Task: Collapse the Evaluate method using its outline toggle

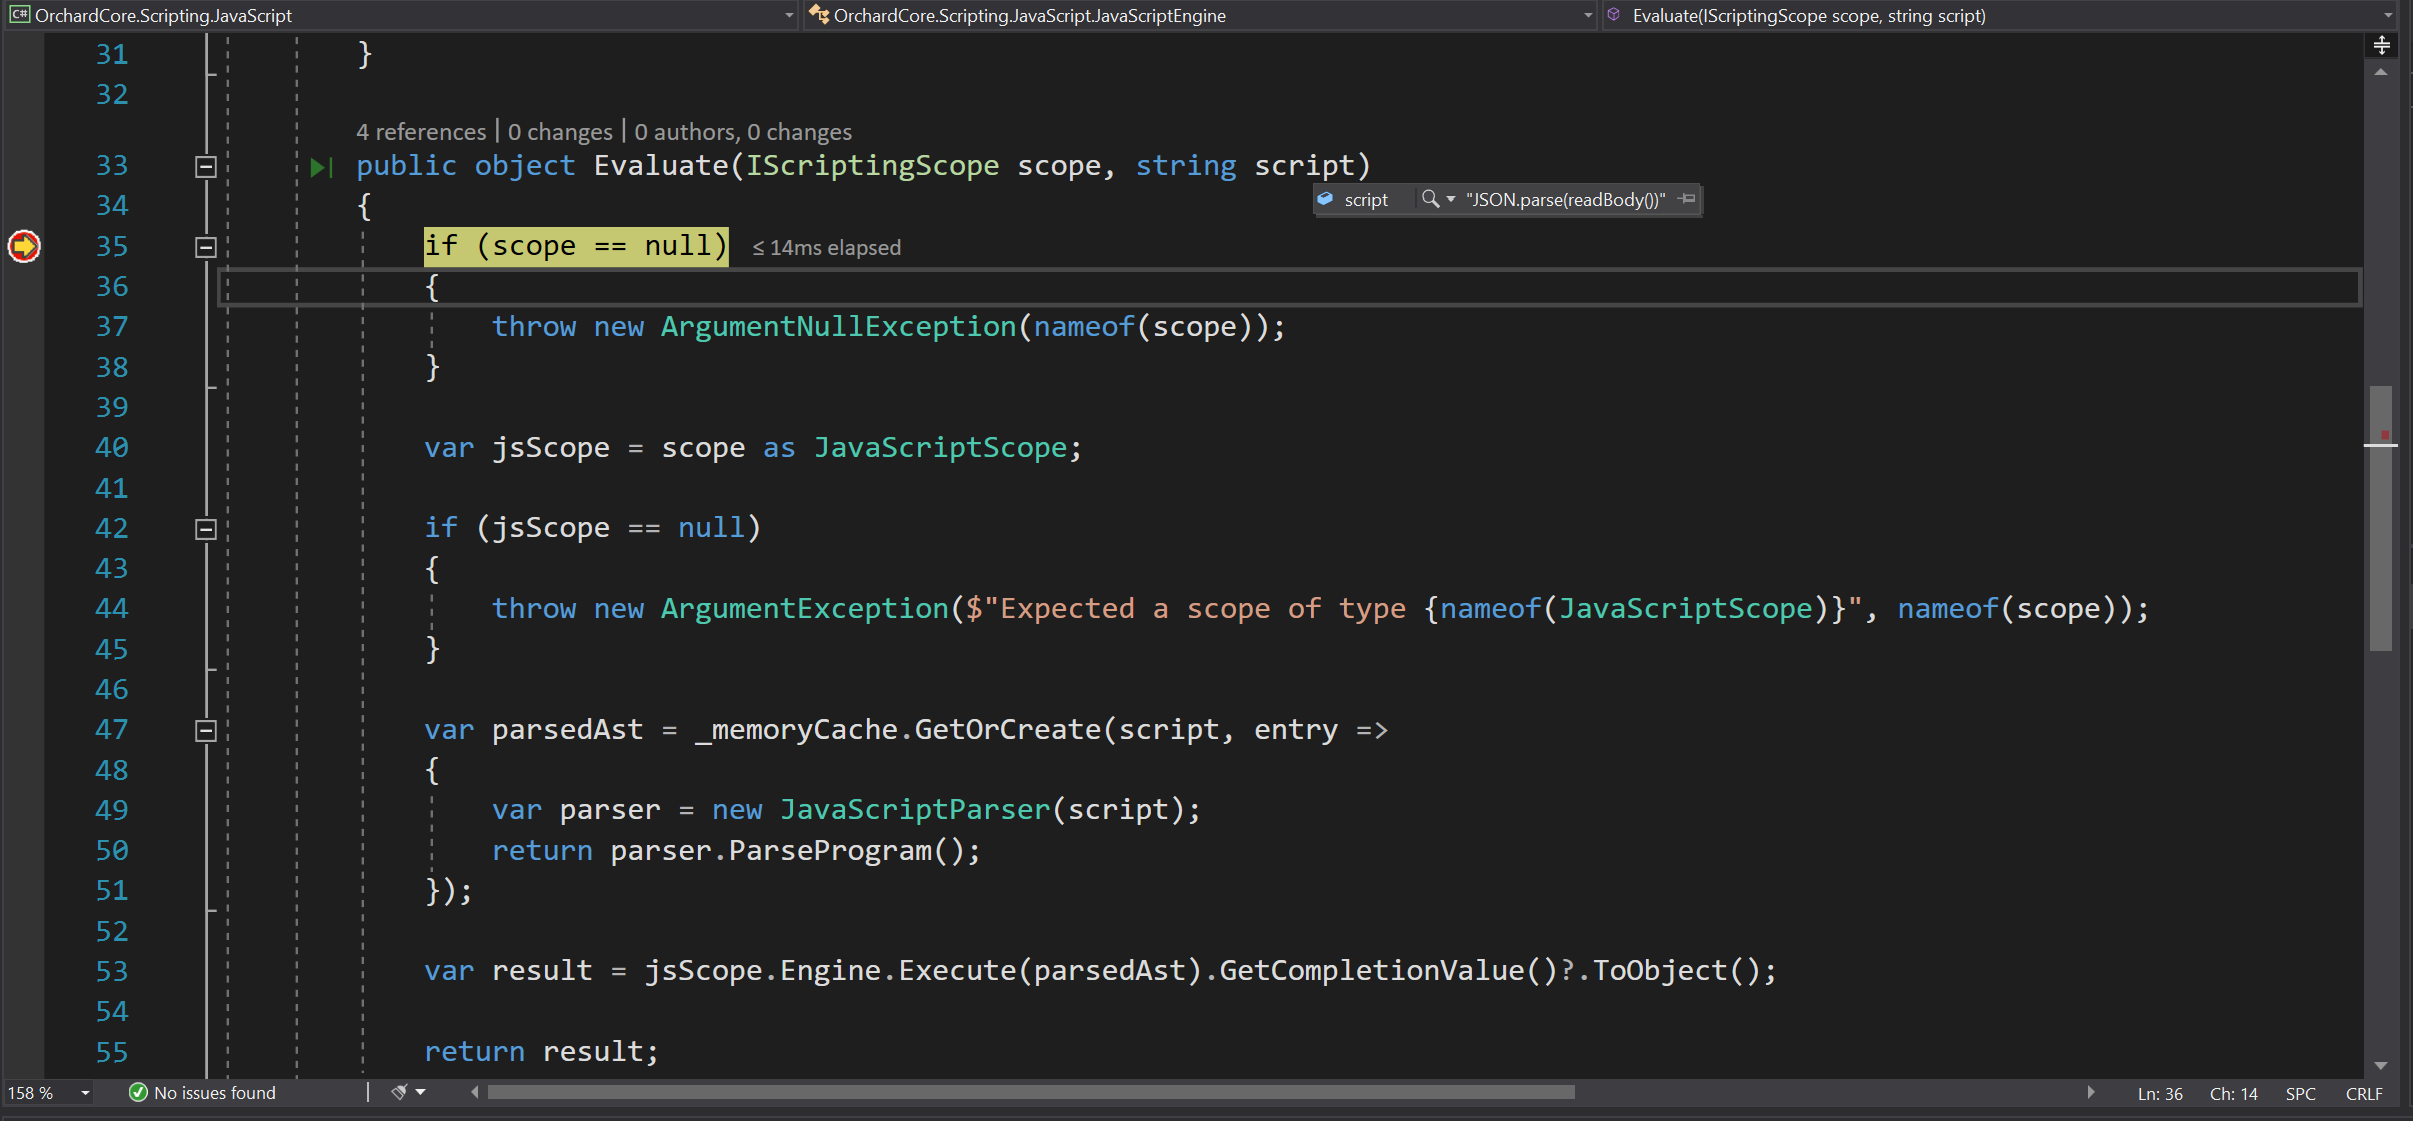Action: pyautogui.click(x=205, y=166)
